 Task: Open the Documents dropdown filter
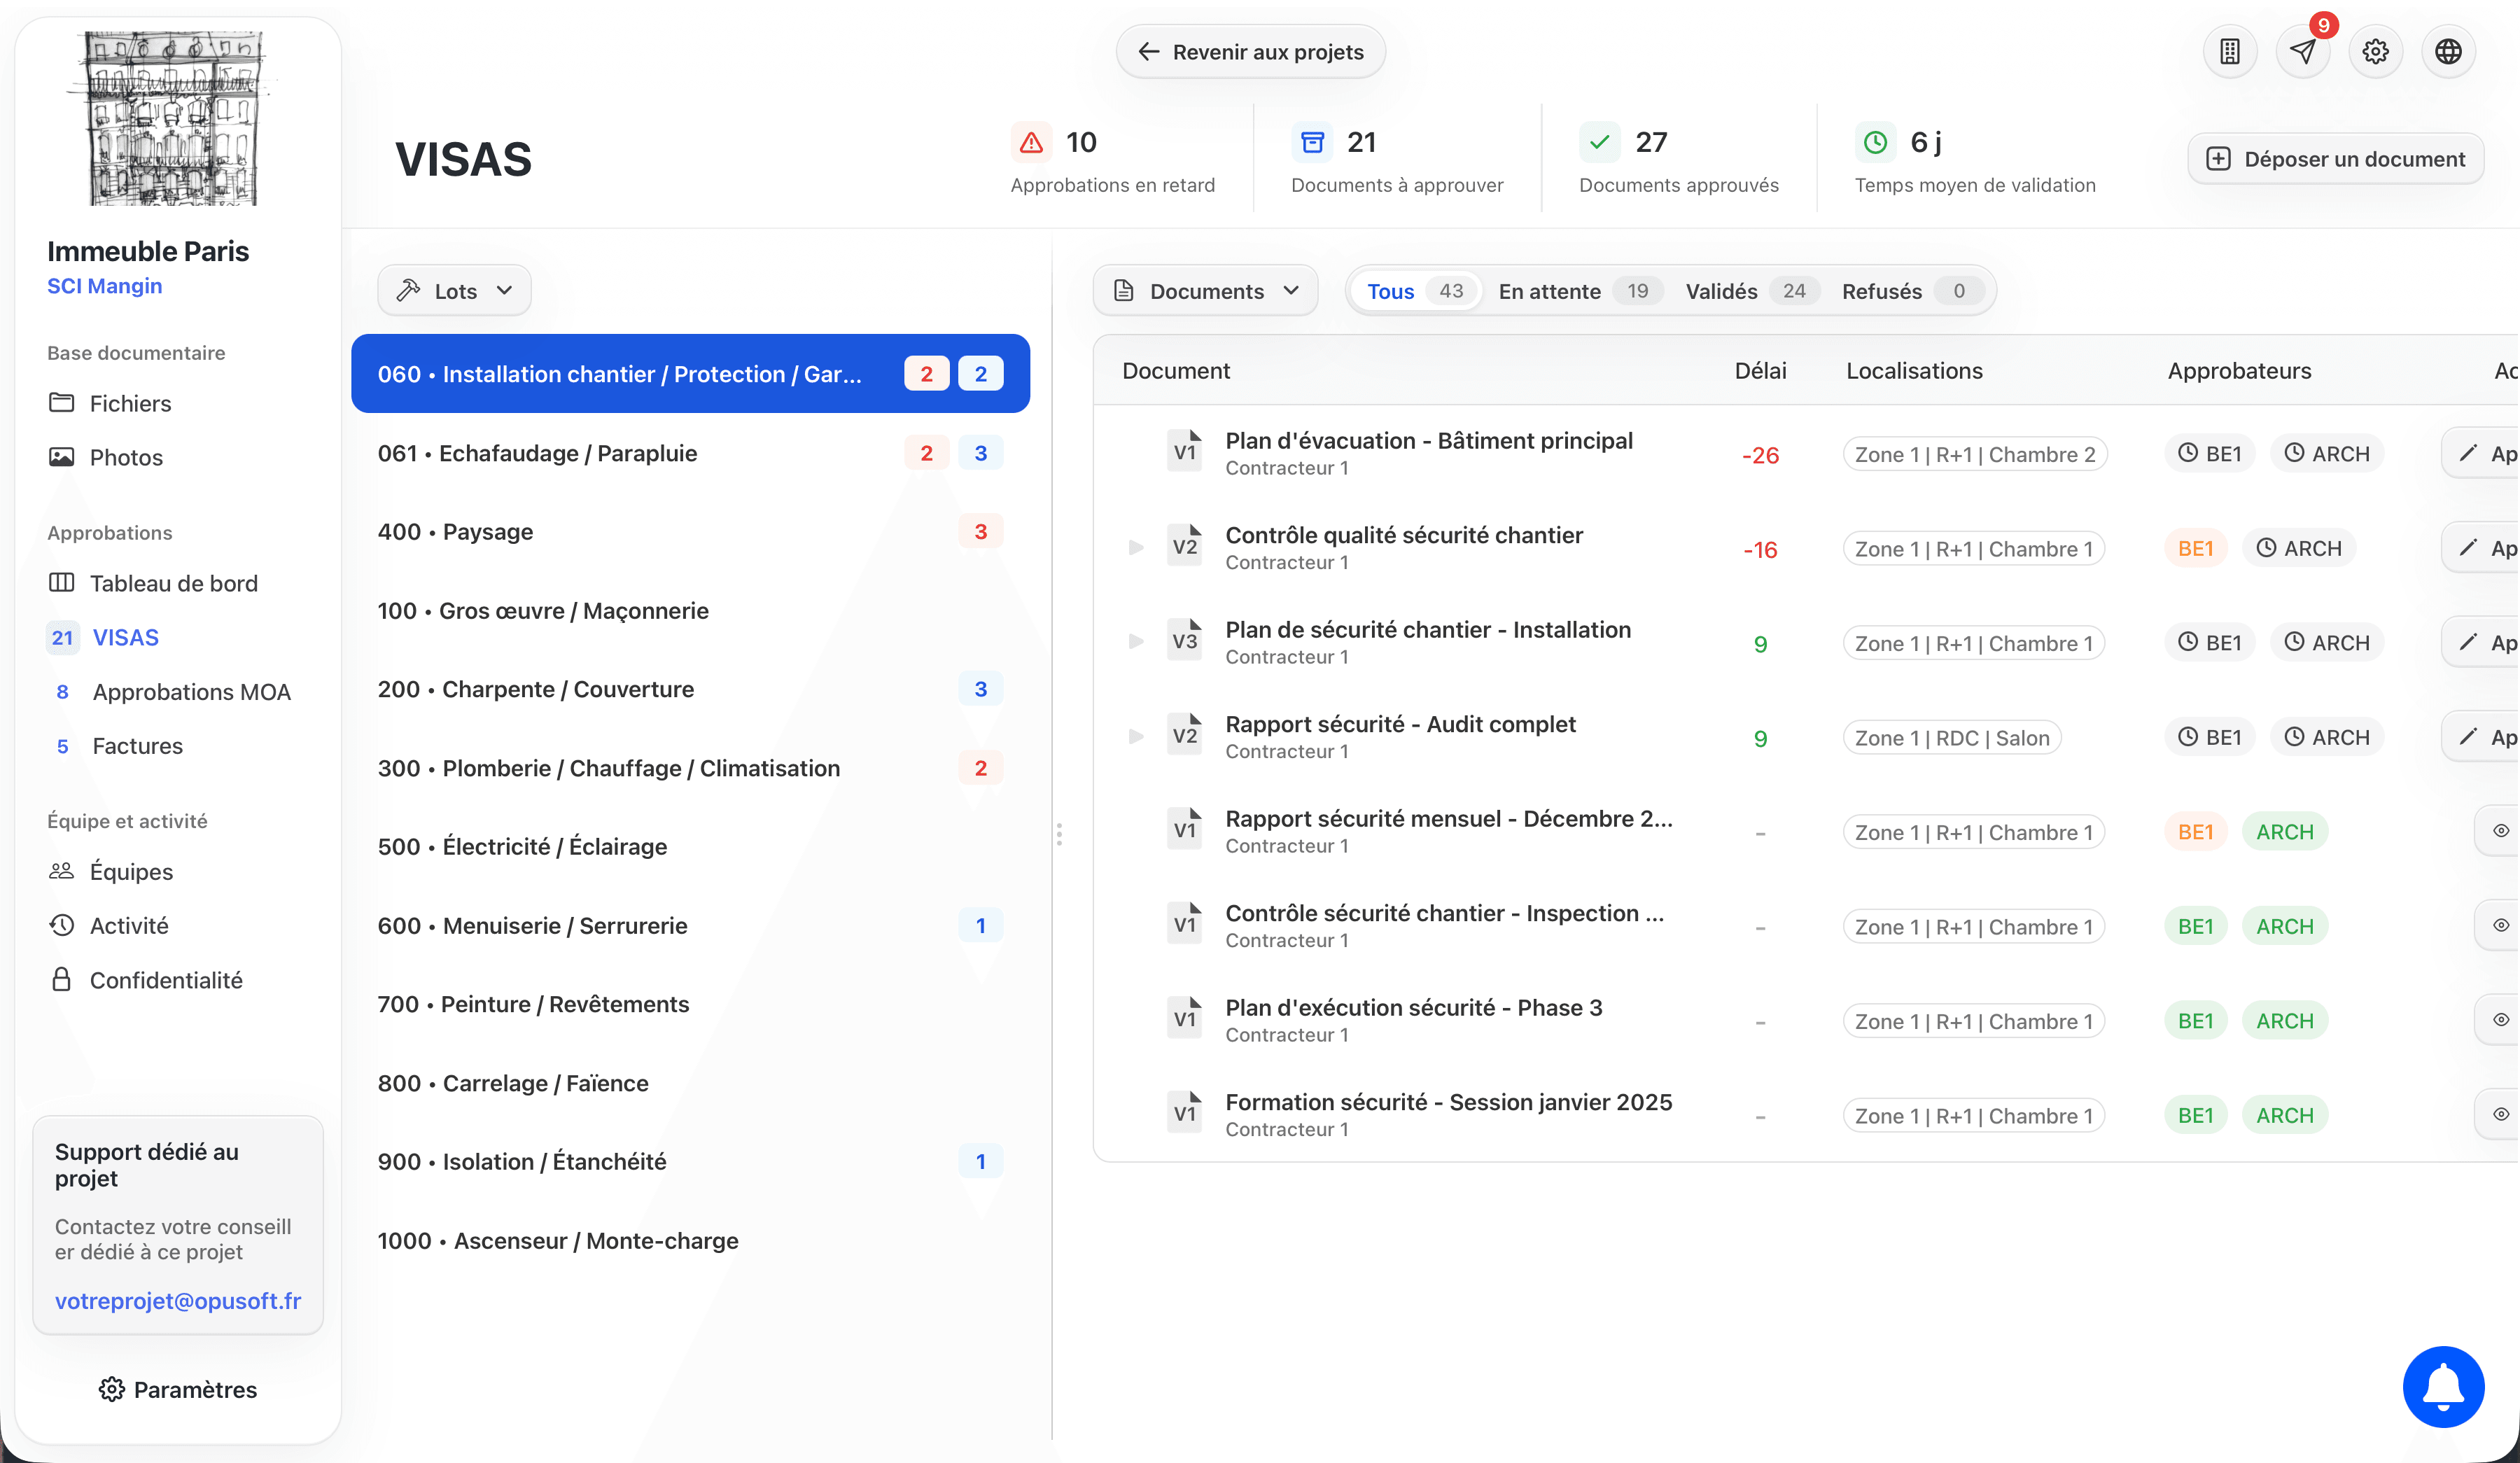pyautogui.click(x=1205, y=291)
